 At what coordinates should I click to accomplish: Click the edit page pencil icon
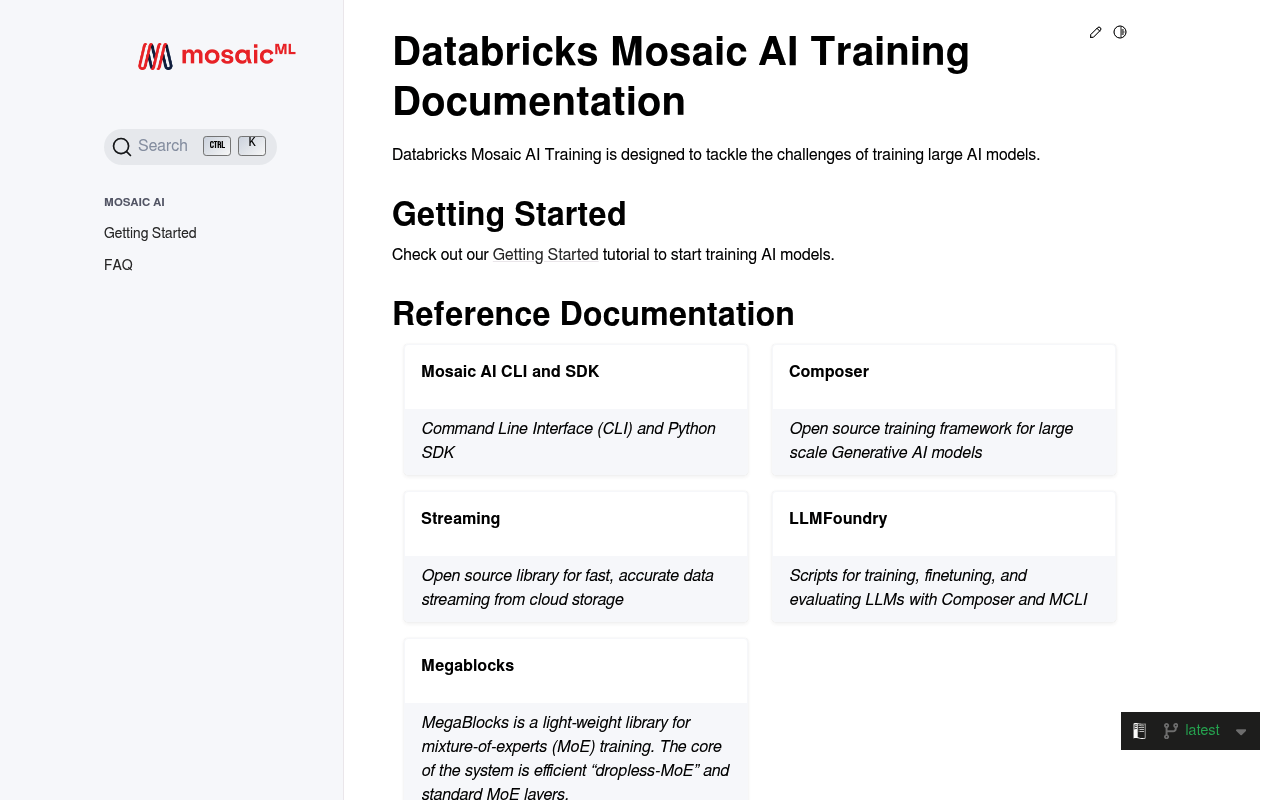[x=1096, y=32]
